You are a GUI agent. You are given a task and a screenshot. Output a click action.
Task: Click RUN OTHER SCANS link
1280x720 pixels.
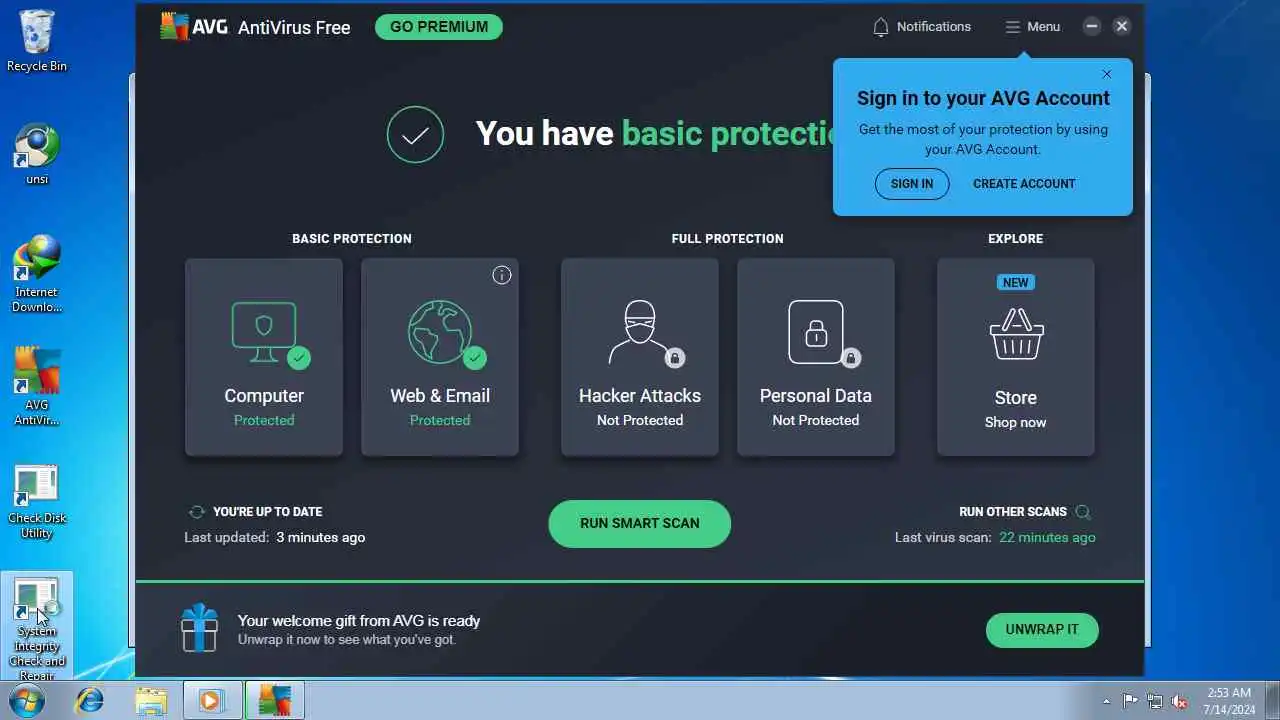pos(1013,512)
